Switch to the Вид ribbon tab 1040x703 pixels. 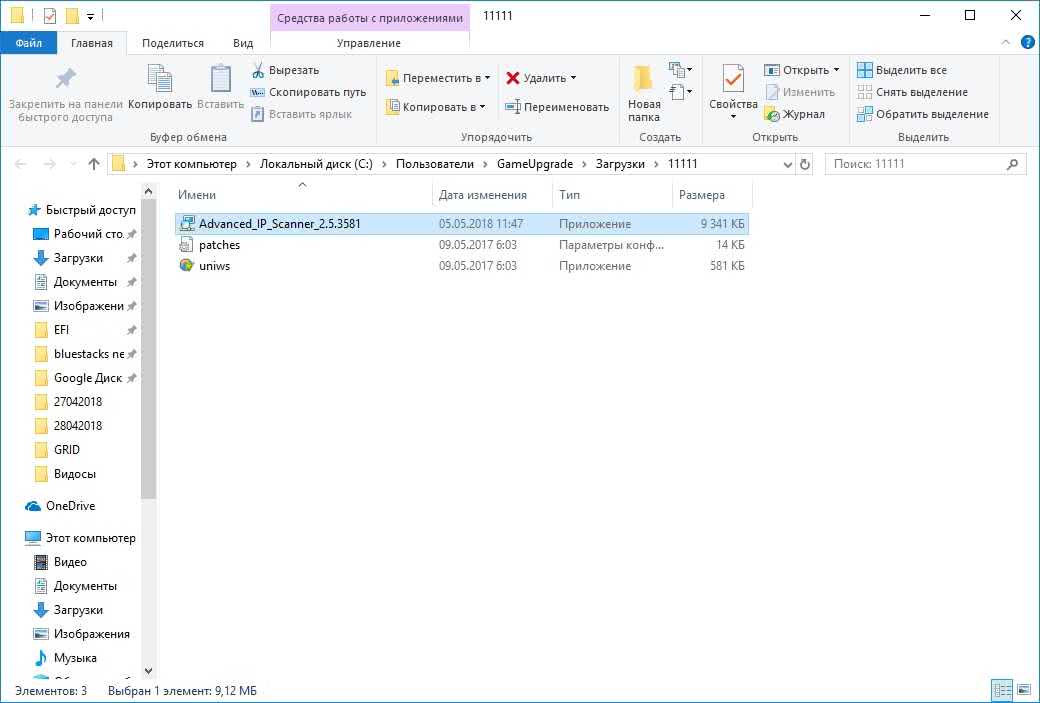coord(243,43)
